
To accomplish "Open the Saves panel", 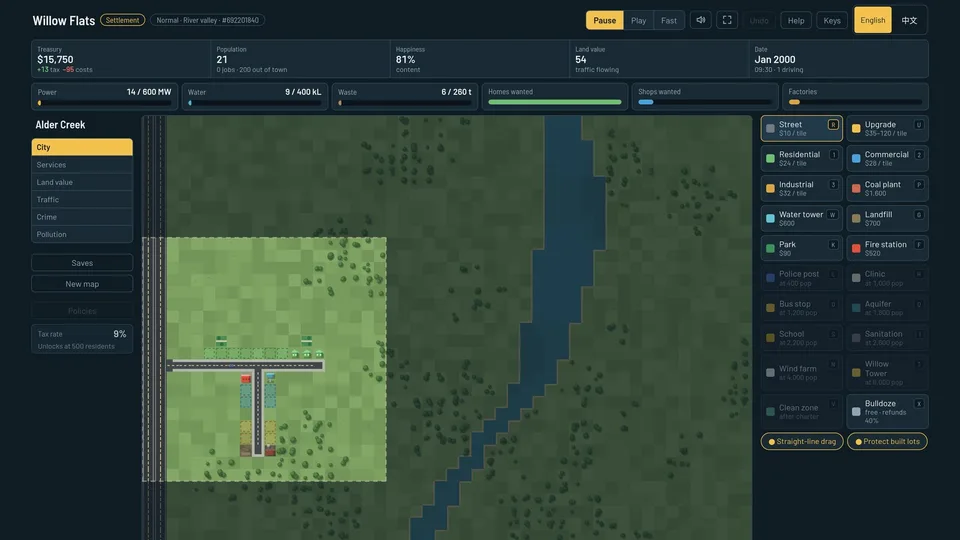I will 82,263.
